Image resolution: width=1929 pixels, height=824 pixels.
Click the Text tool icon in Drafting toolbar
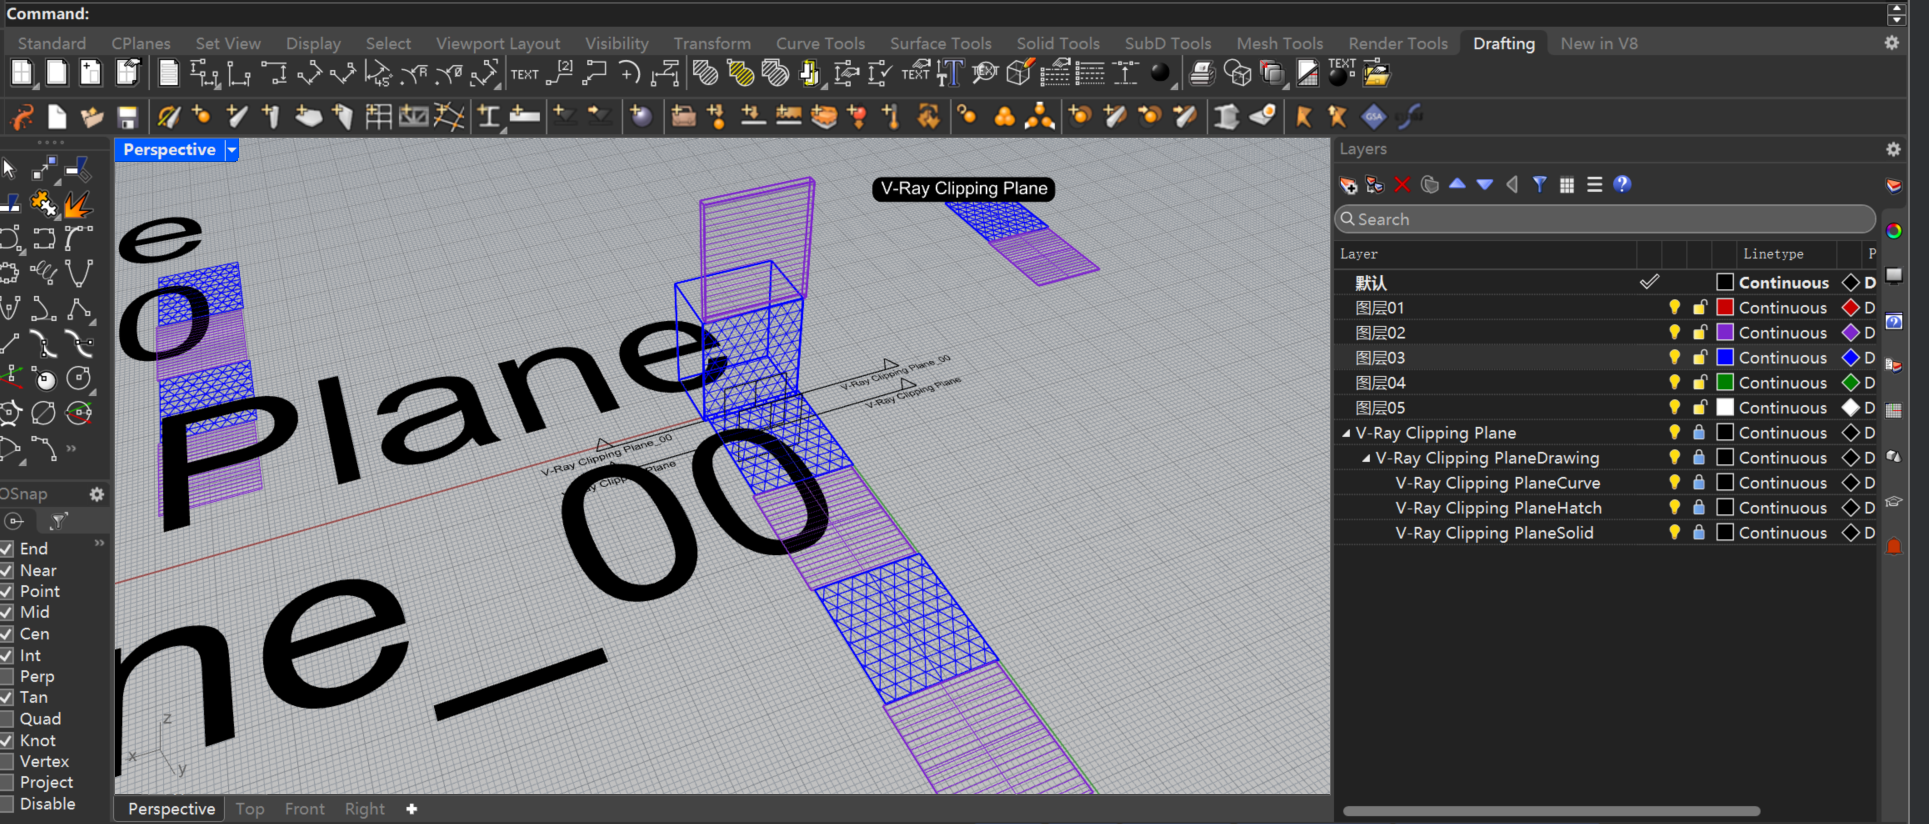click(524, 74)
